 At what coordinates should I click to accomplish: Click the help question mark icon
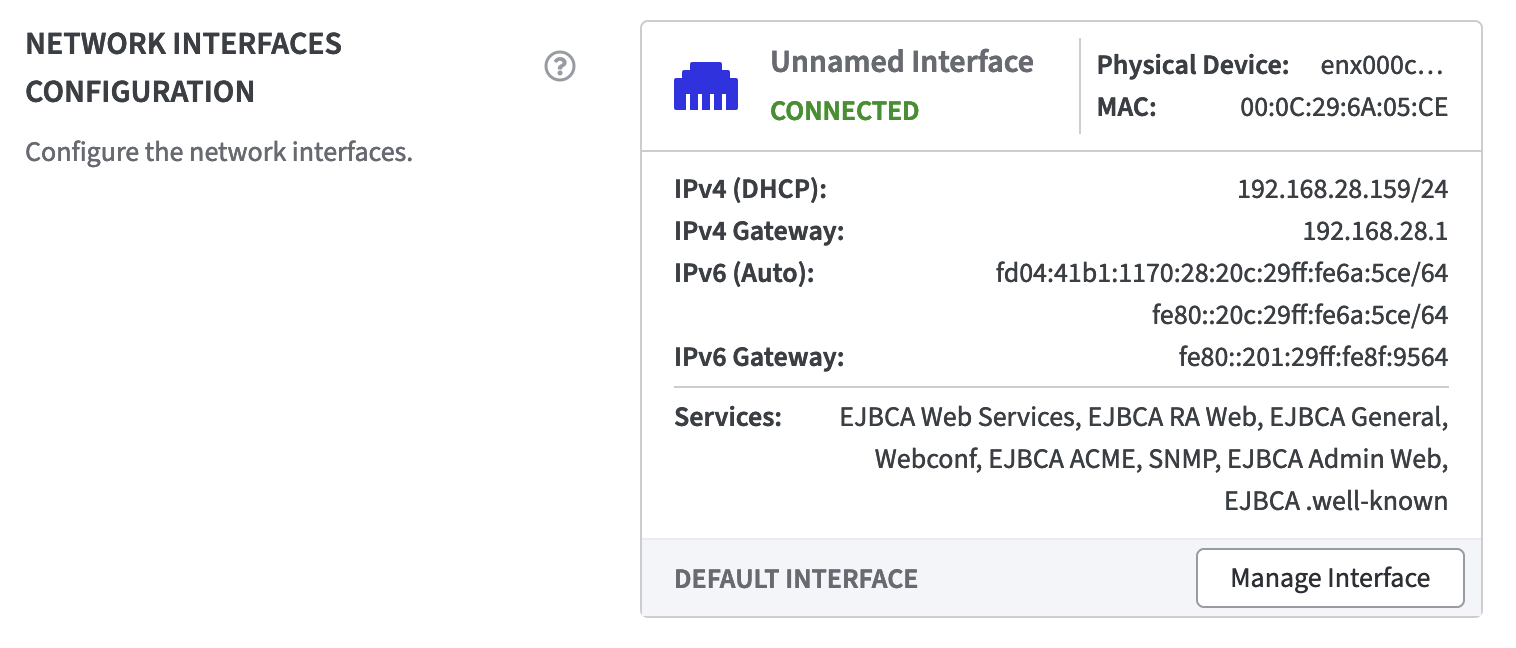tap(560, 68)
